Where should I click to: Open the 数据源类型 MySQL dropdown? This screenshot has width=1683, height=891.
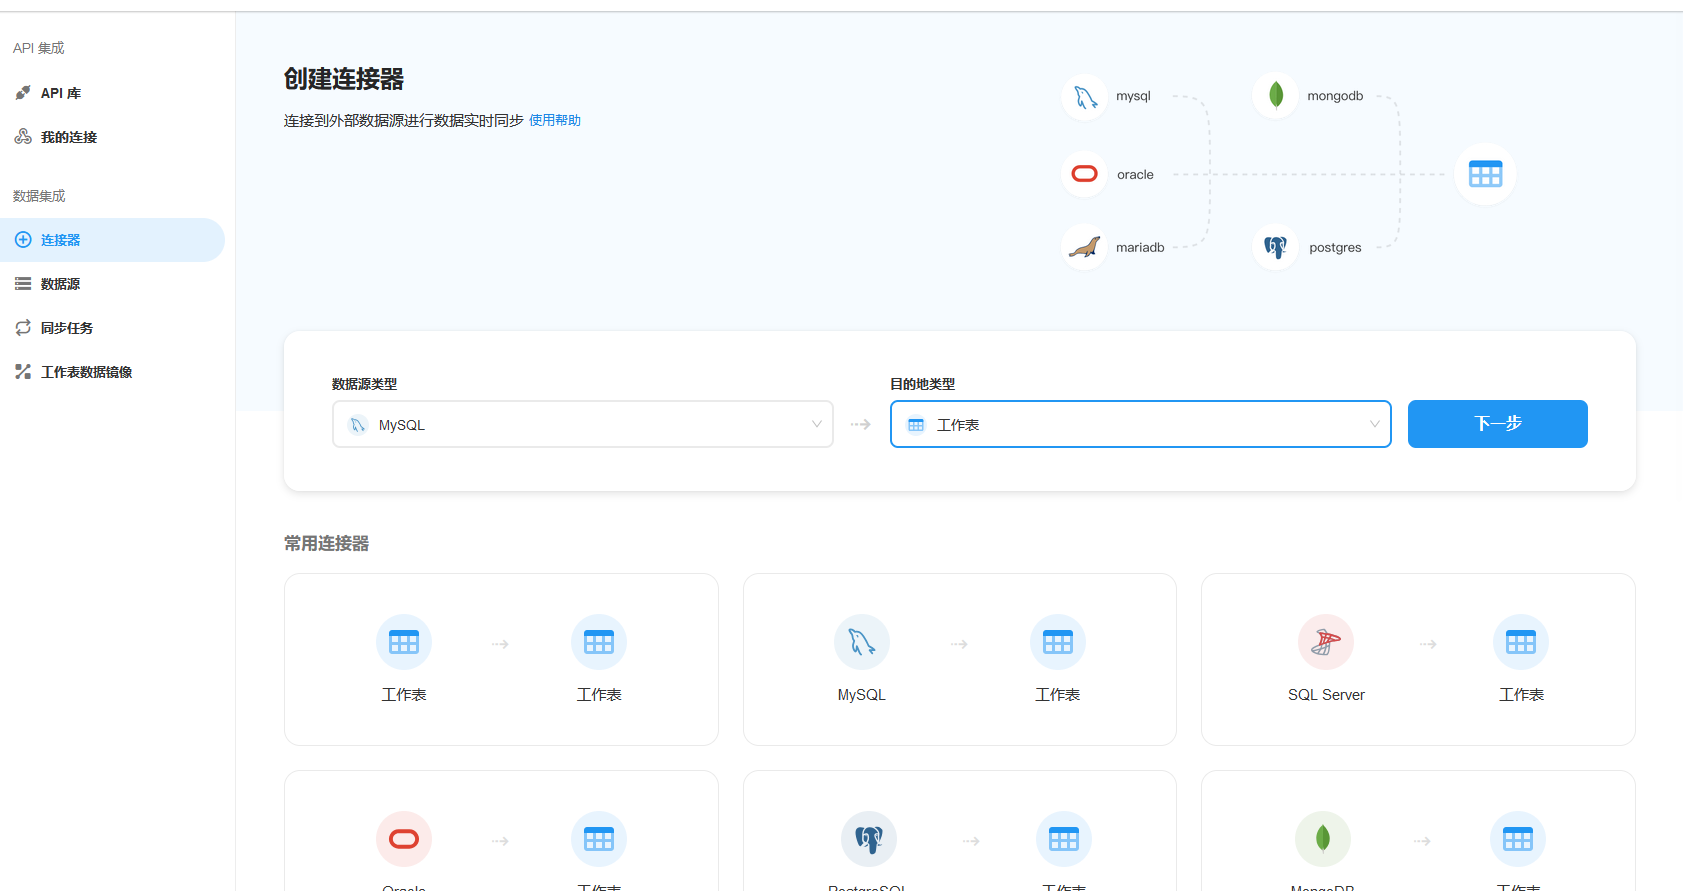[582, 425]
